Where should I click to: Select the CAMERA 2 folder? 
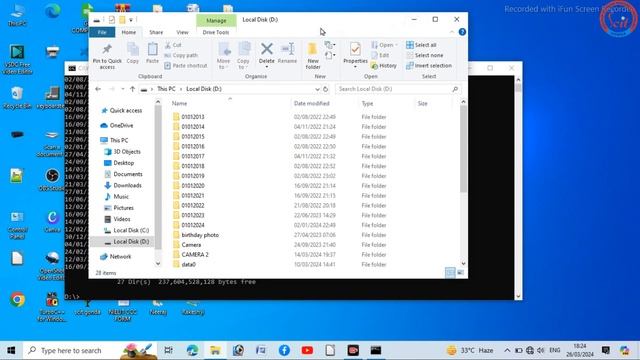pyautogui.click(x=191, y=255)
